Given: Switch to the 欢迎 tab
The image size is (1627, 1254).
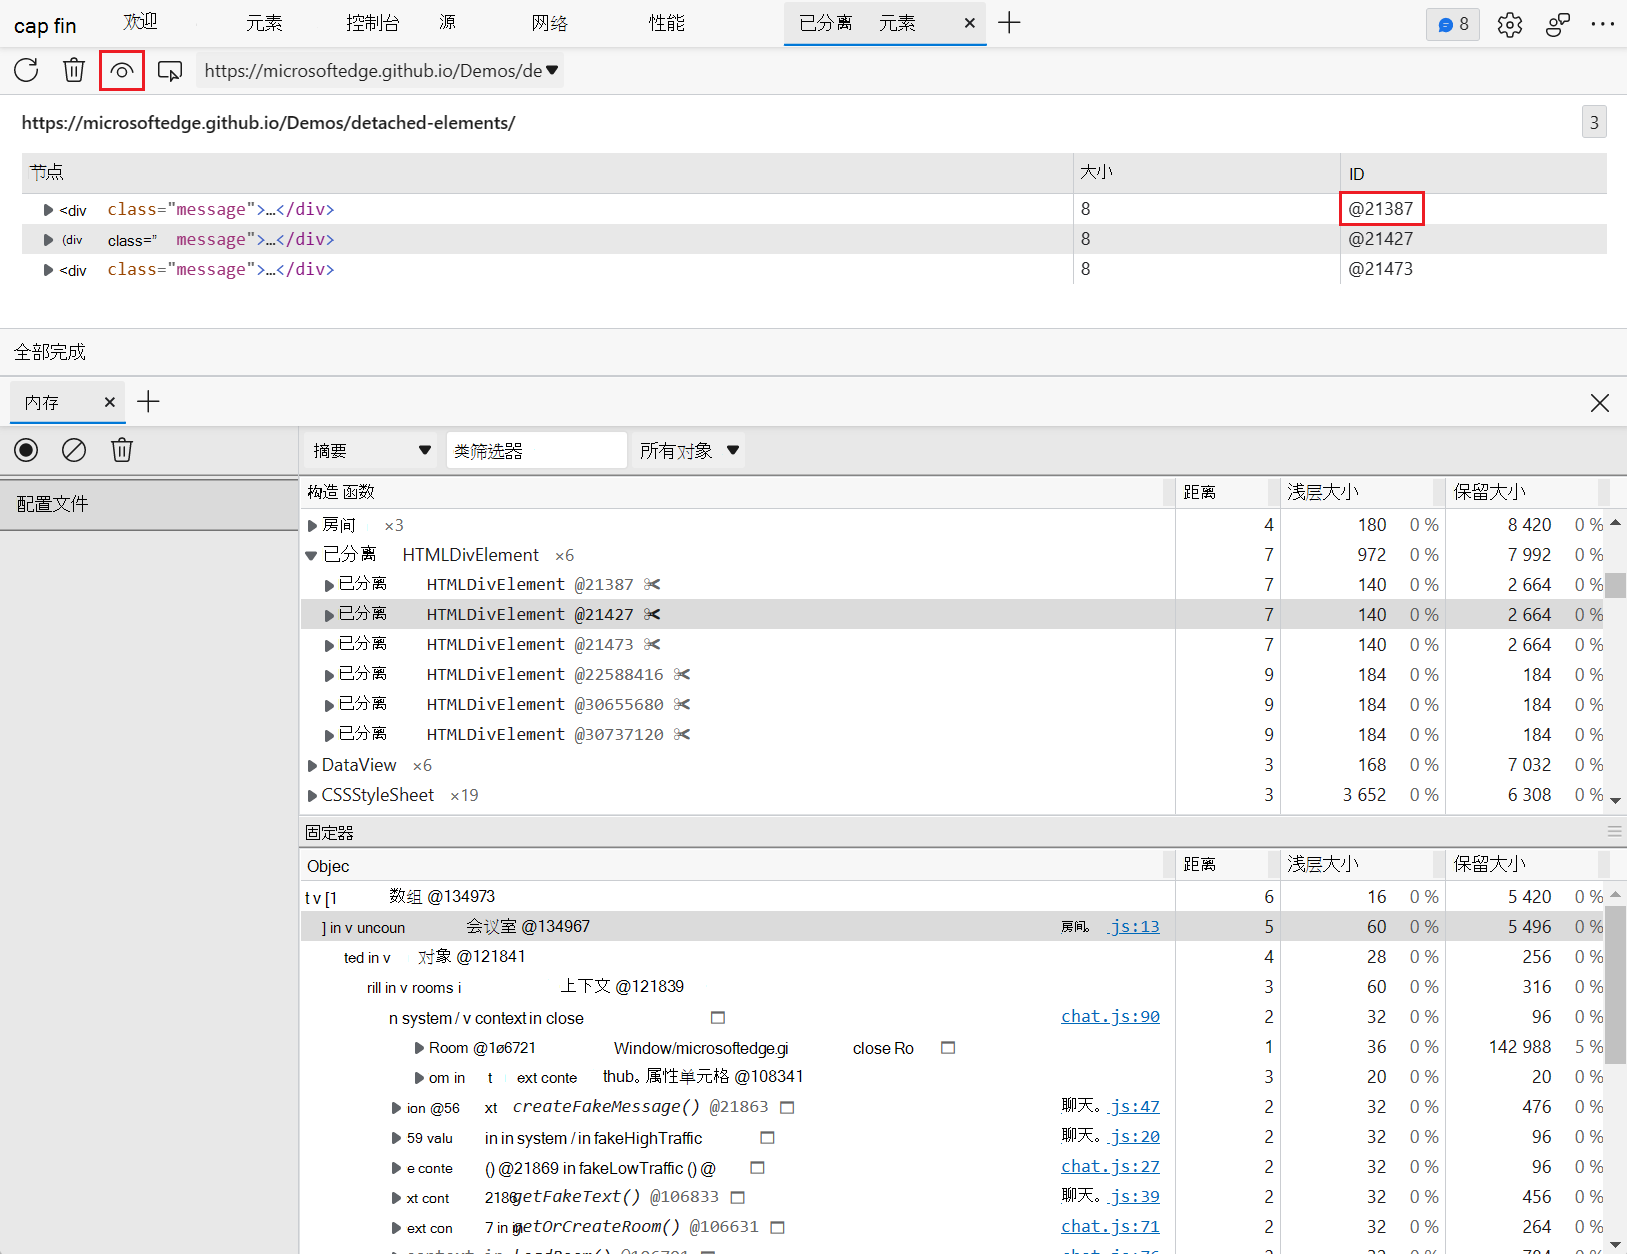Looking at the screenshot, I should pyautogui.click(x=140, y=23).
